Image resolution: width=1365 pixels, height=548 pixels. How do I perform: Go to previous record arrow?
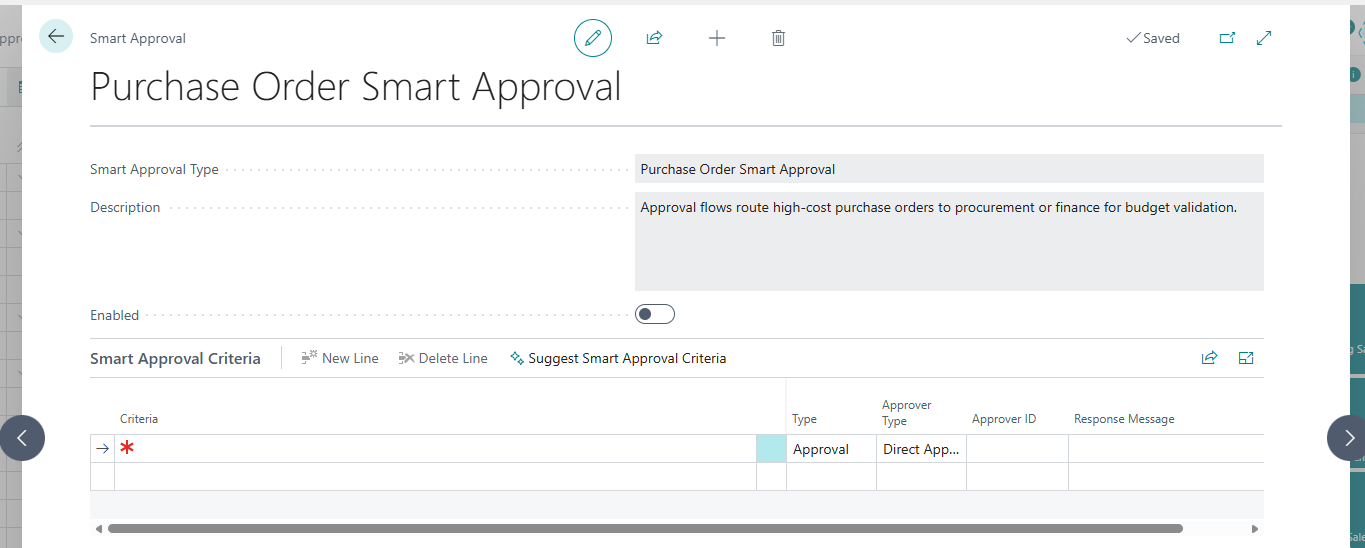pos(22,438)
